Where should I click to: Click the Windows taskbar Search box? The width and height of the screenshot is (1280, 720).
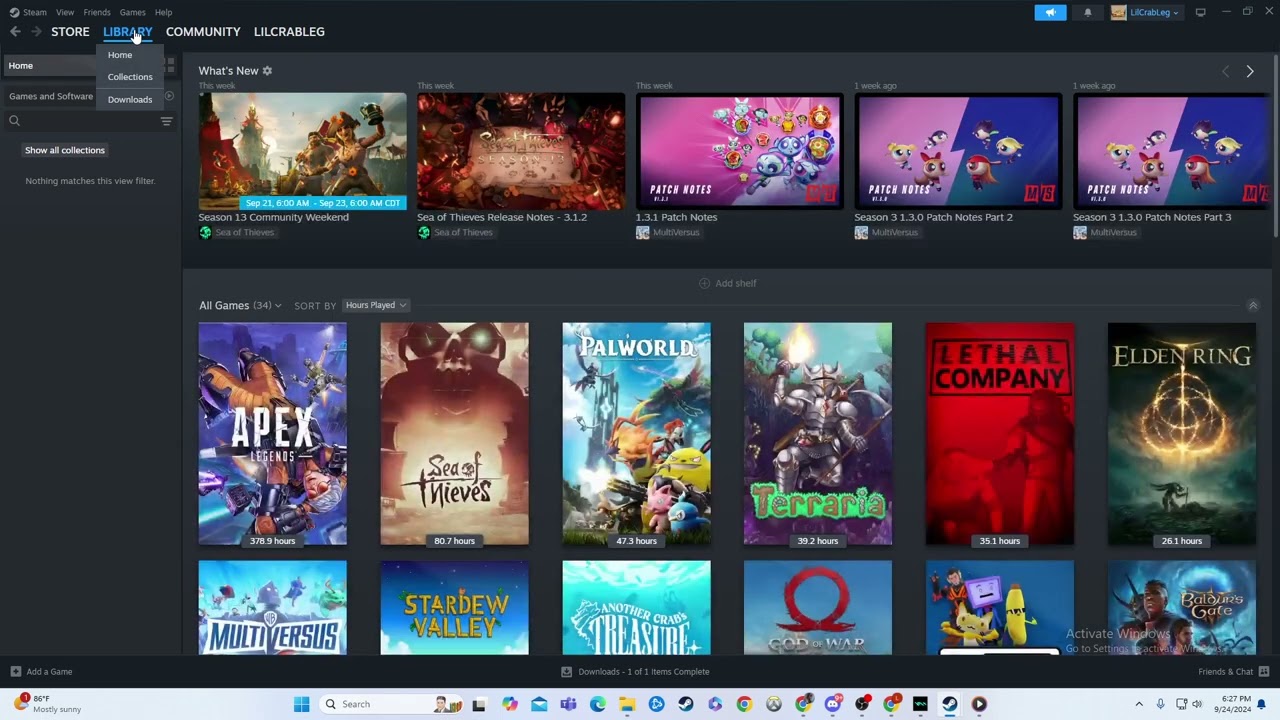[x=390, y=704]
